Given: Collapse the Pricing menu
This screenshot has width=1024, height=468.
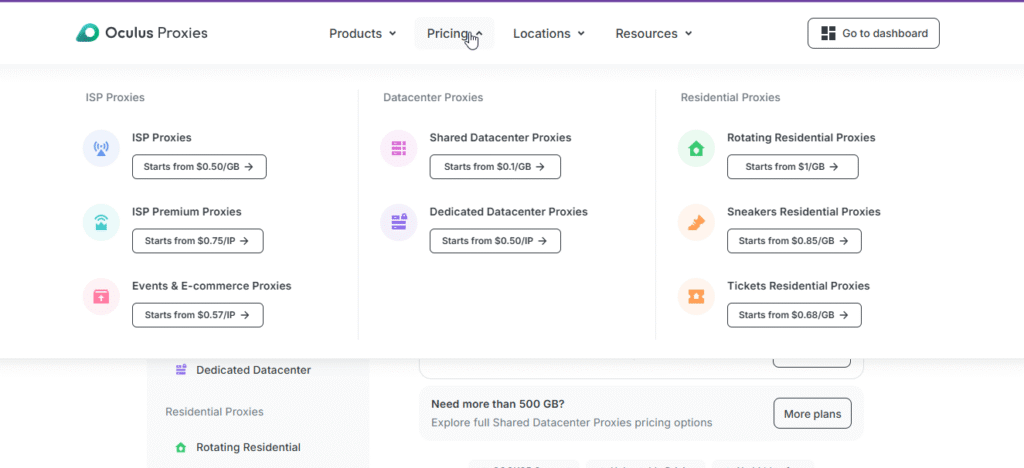Looking at the screenshot, I should tap(455, 33).
